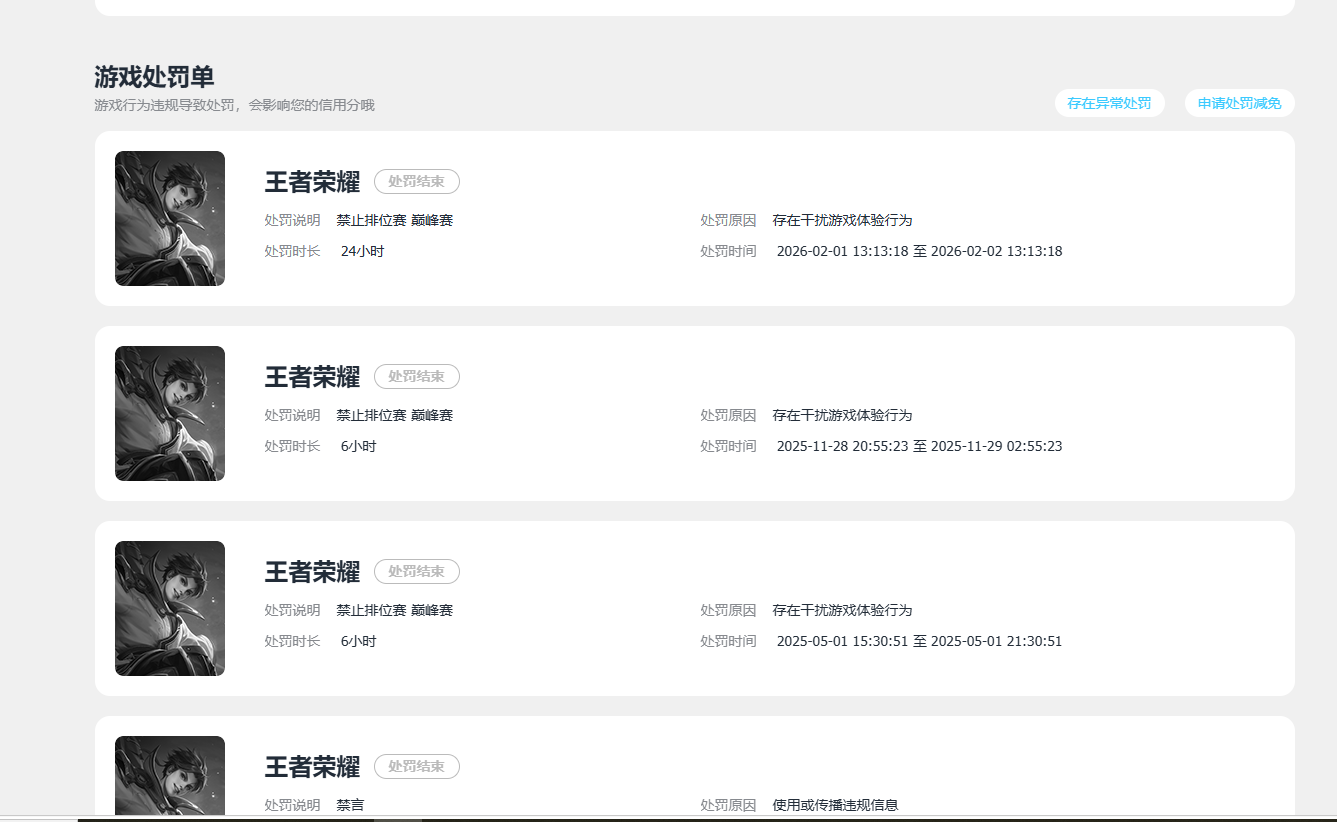Click 禁止排位赛 巅峰赛 on the 24小时 card
1337x822 pixels.
click(394, 220)
